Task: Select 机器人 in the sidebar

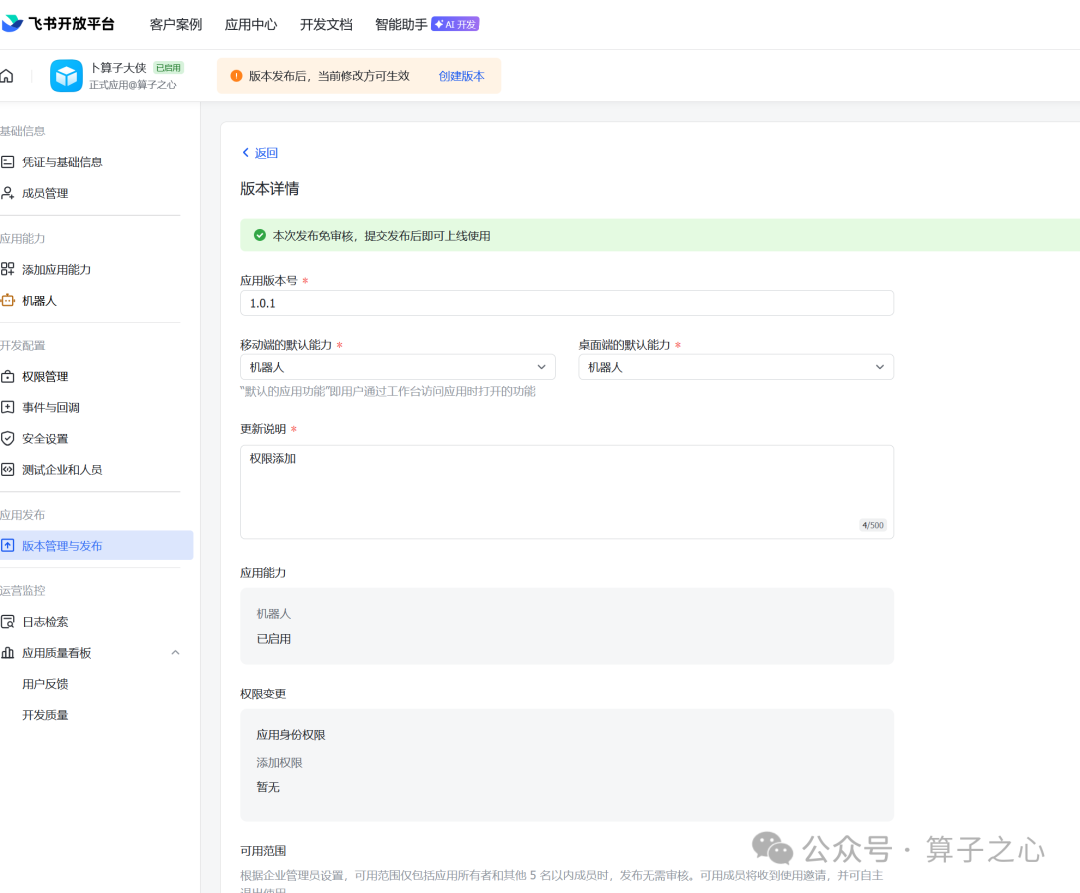Action: [39, 301]
